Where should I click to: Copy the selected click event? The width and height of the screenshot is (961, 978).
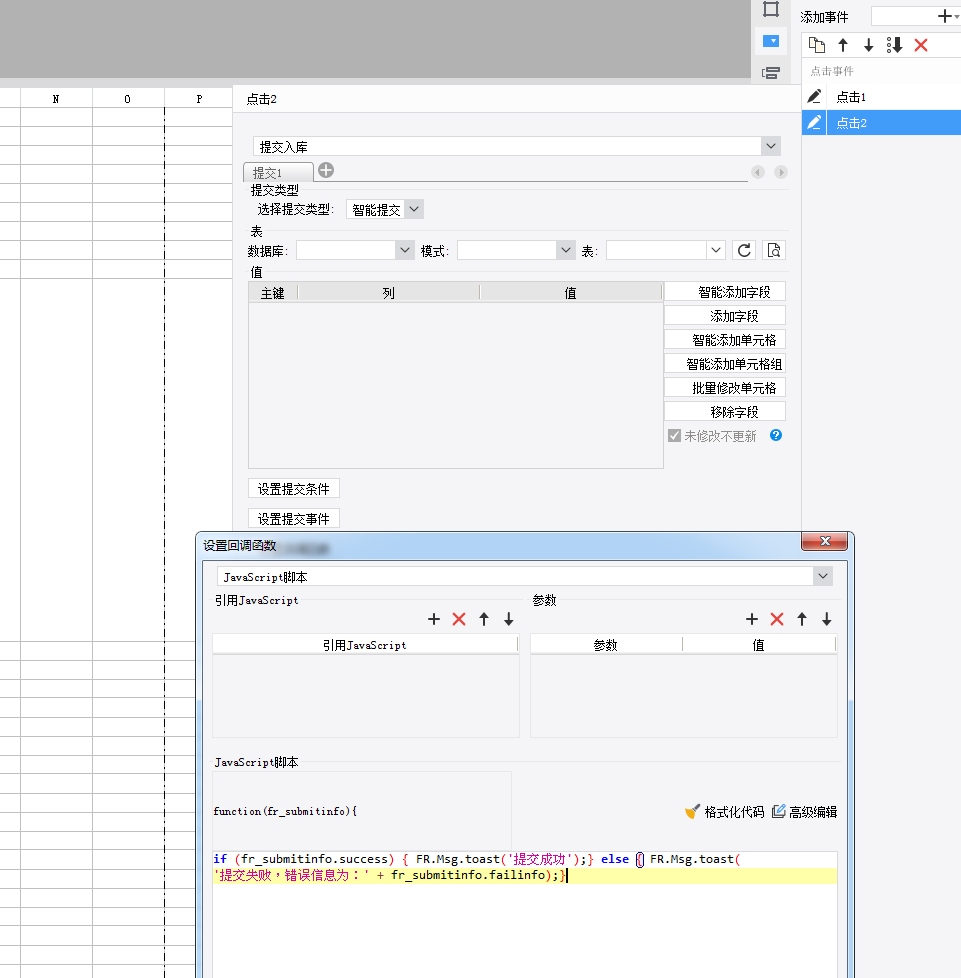coord(816,45)
